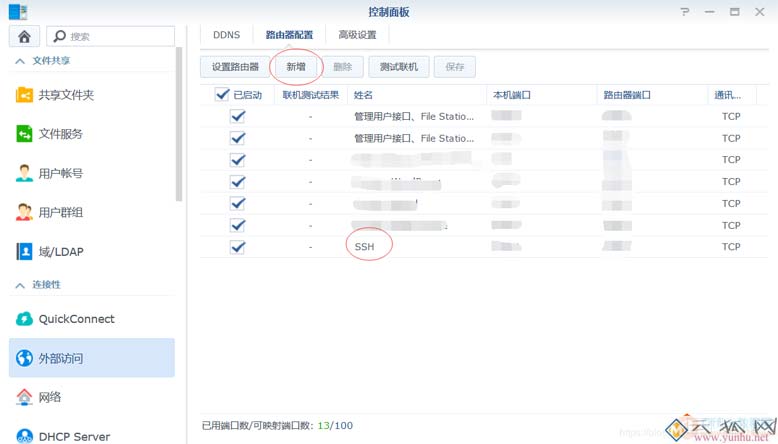Open Domain/LDAP (域/LDAP) icon

coord(24,251)
